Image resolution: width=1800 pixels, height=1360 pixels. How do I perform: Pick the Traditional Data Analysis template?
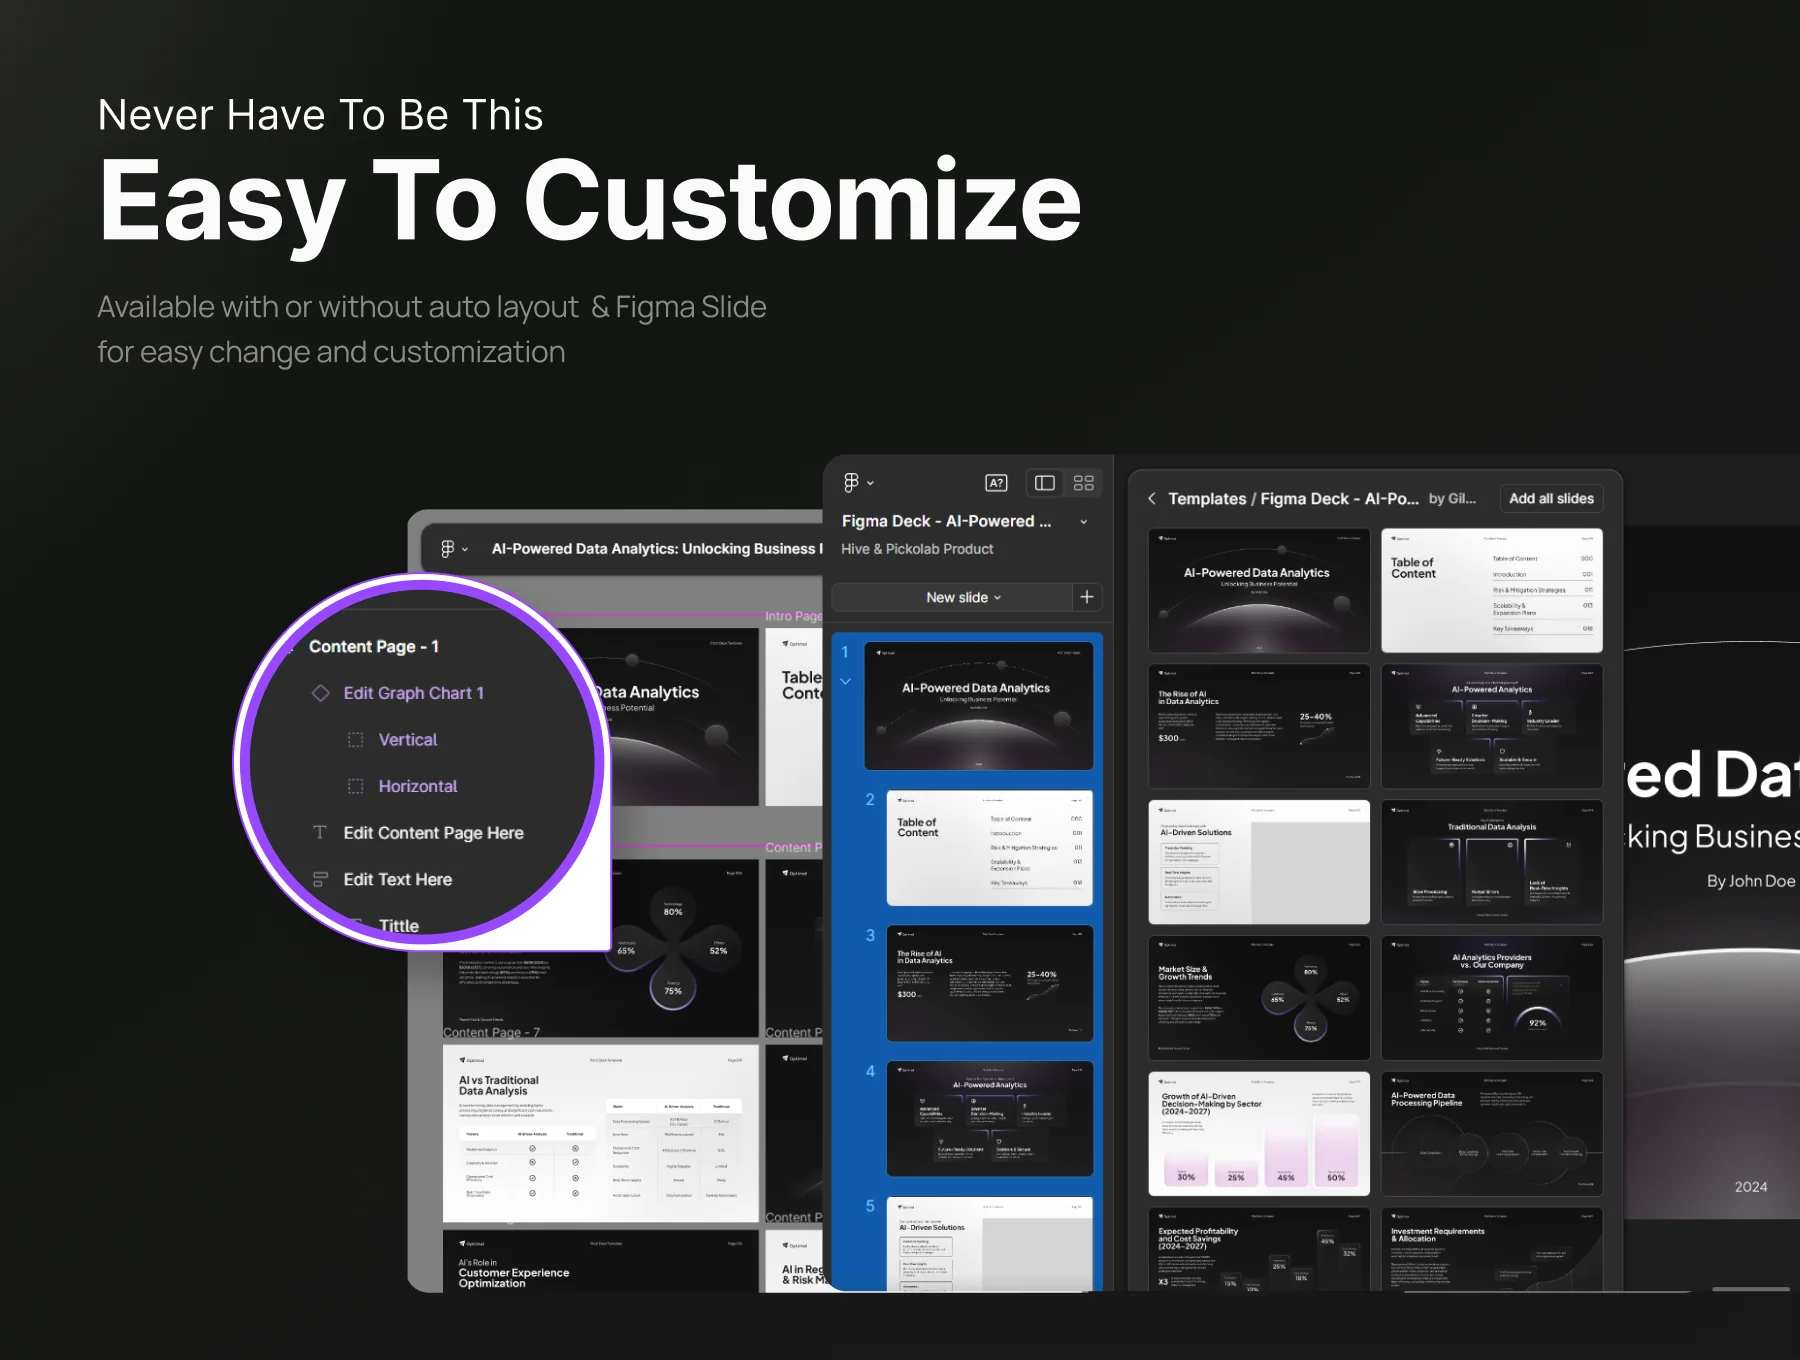[1492, 862]
